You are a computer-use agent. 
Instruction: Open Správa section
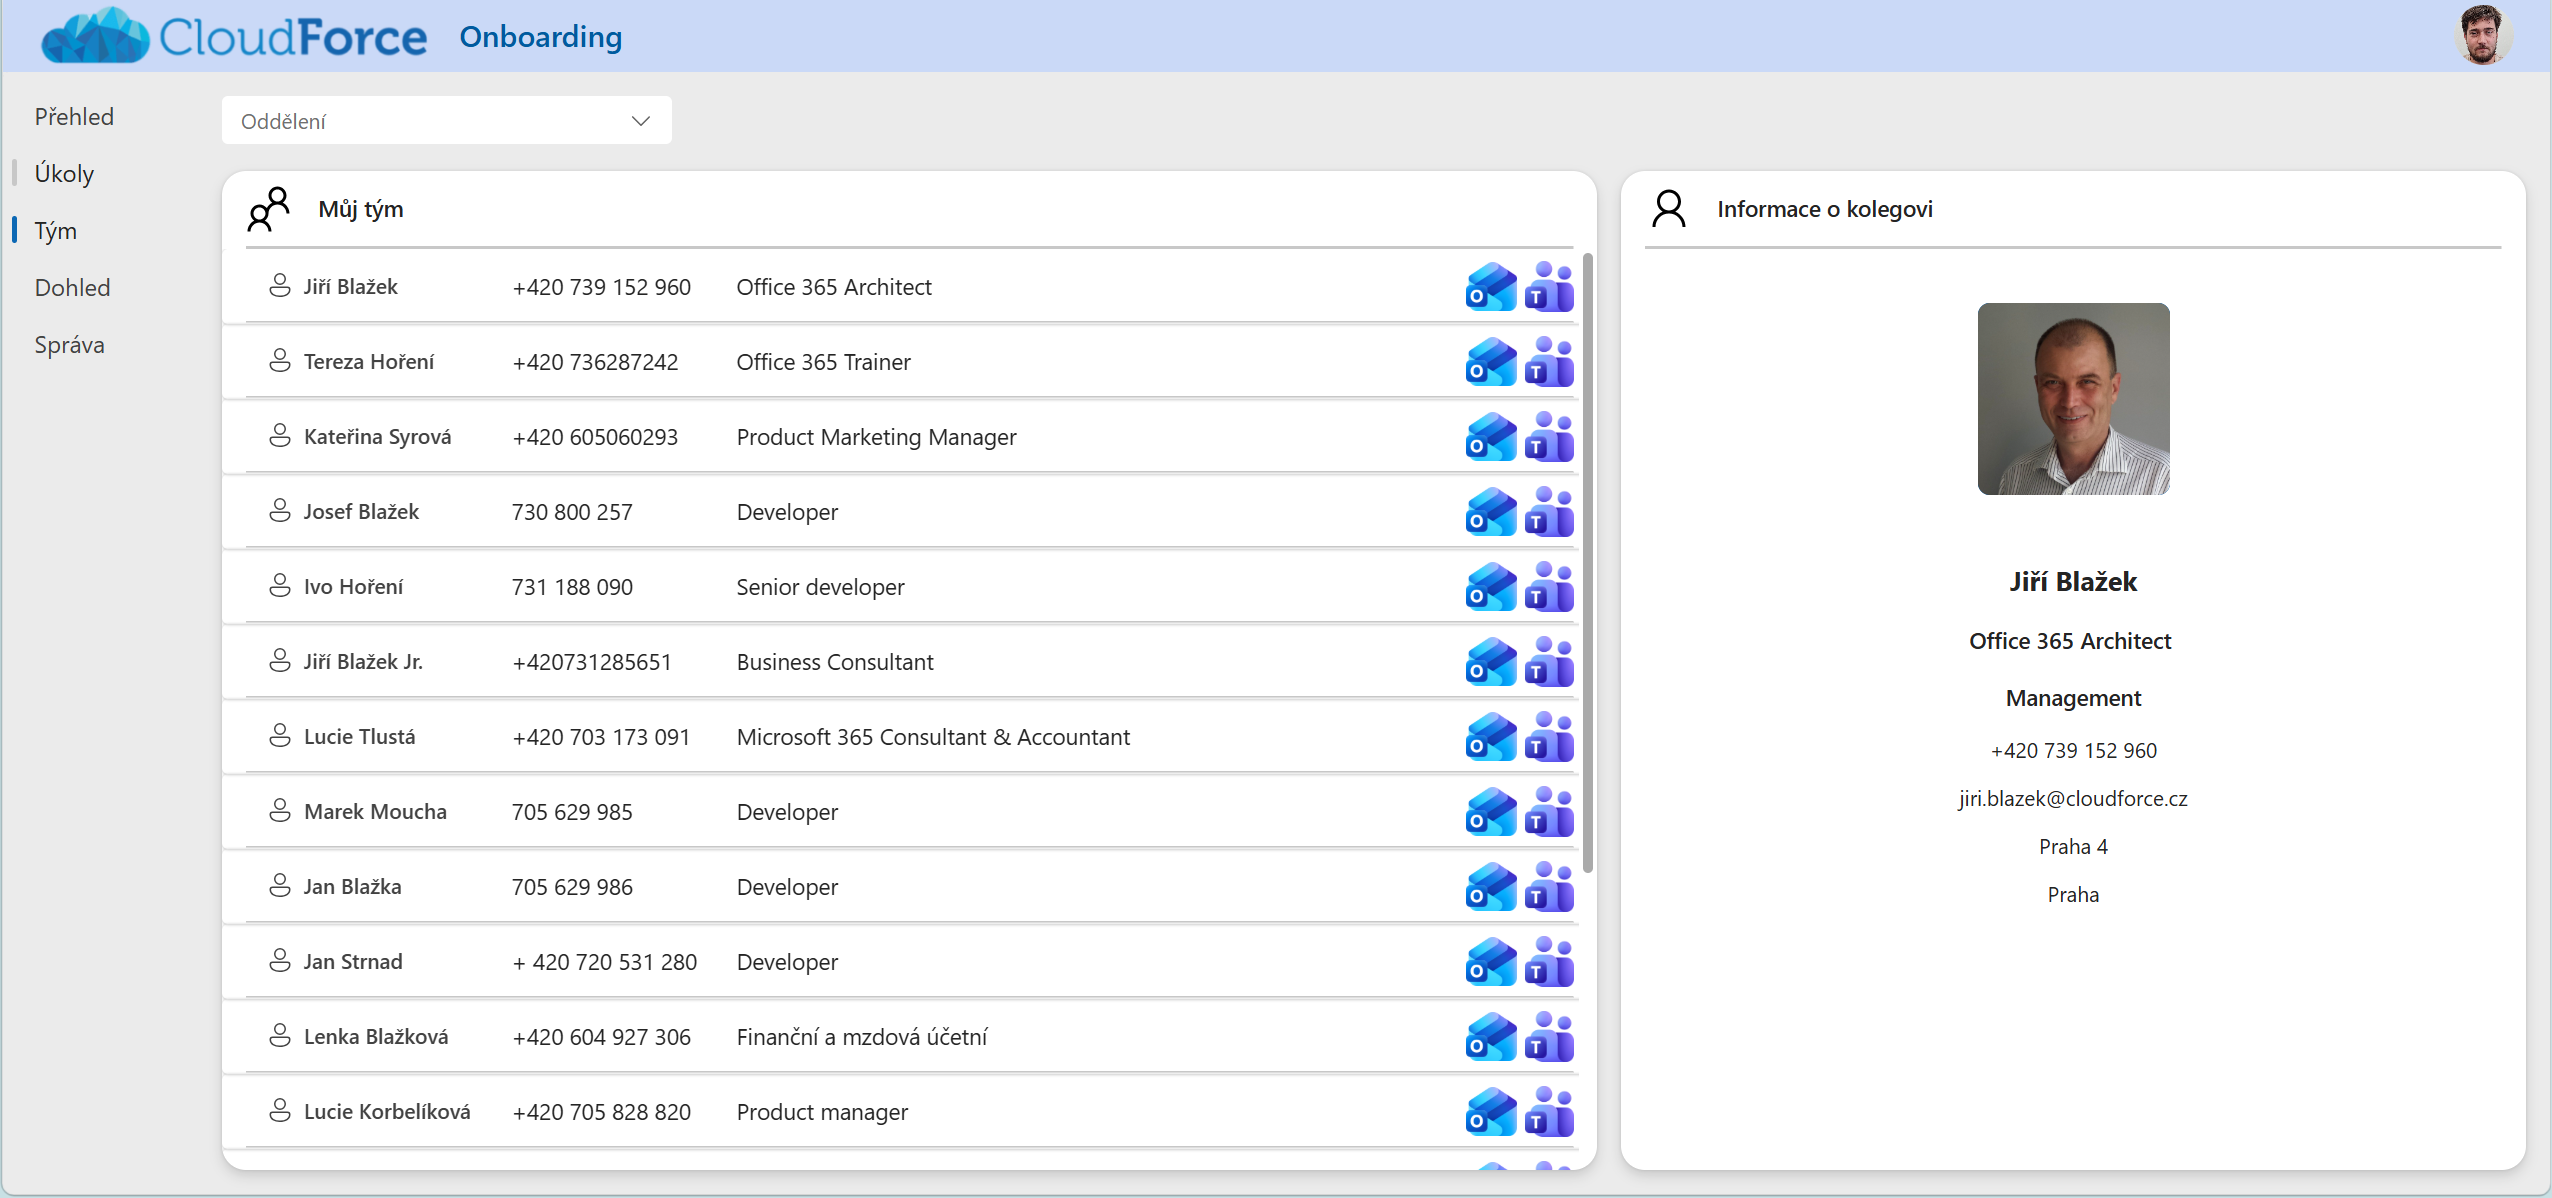69,345
